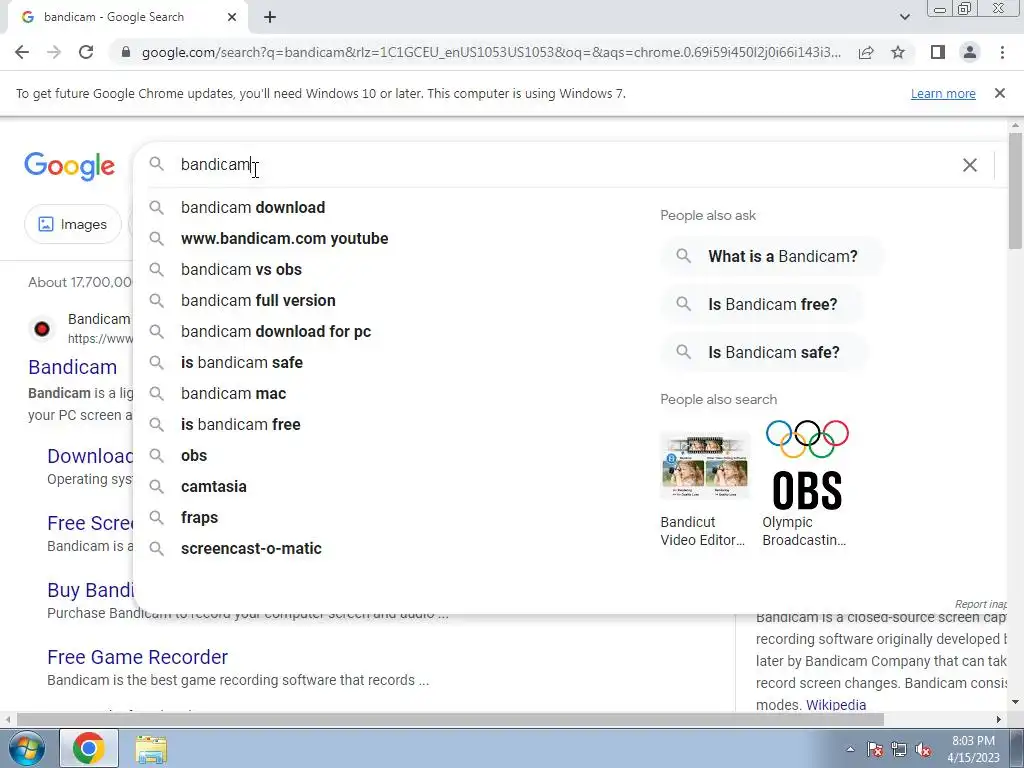
Task: Dismiss the Chrome update notification bar
Action: [x=1000, y=93]
